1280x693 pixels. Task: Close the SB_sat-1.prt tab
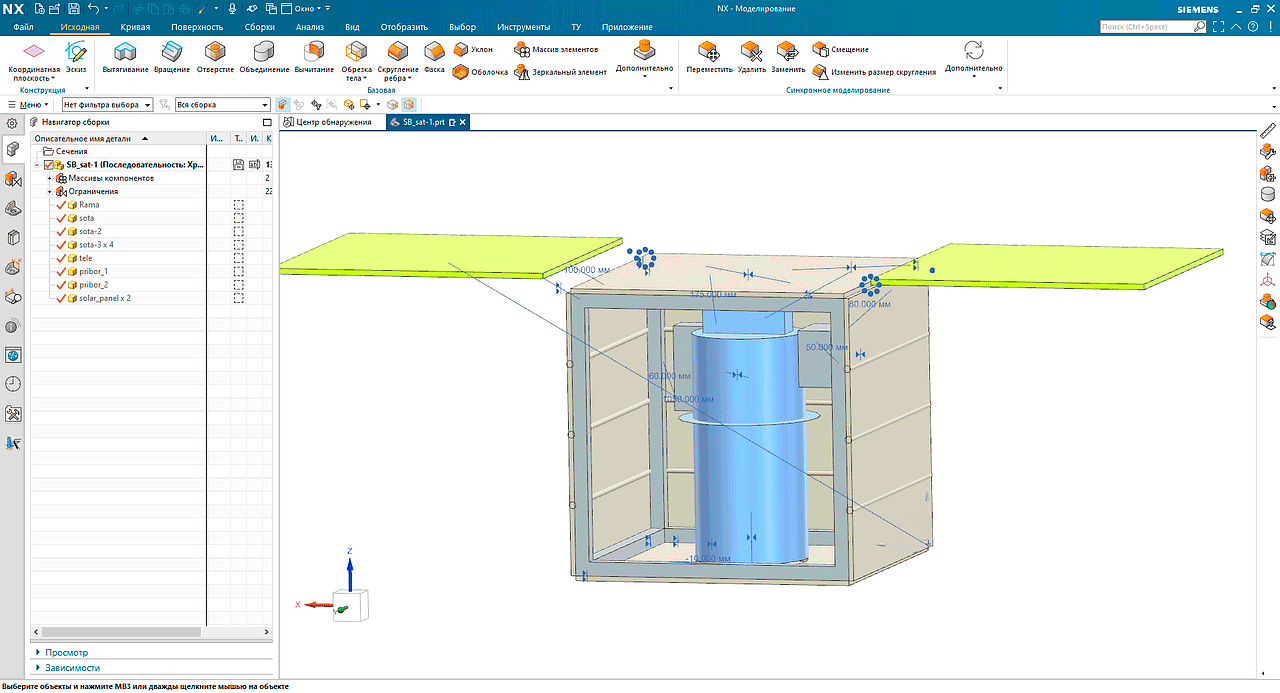(463, 122)
